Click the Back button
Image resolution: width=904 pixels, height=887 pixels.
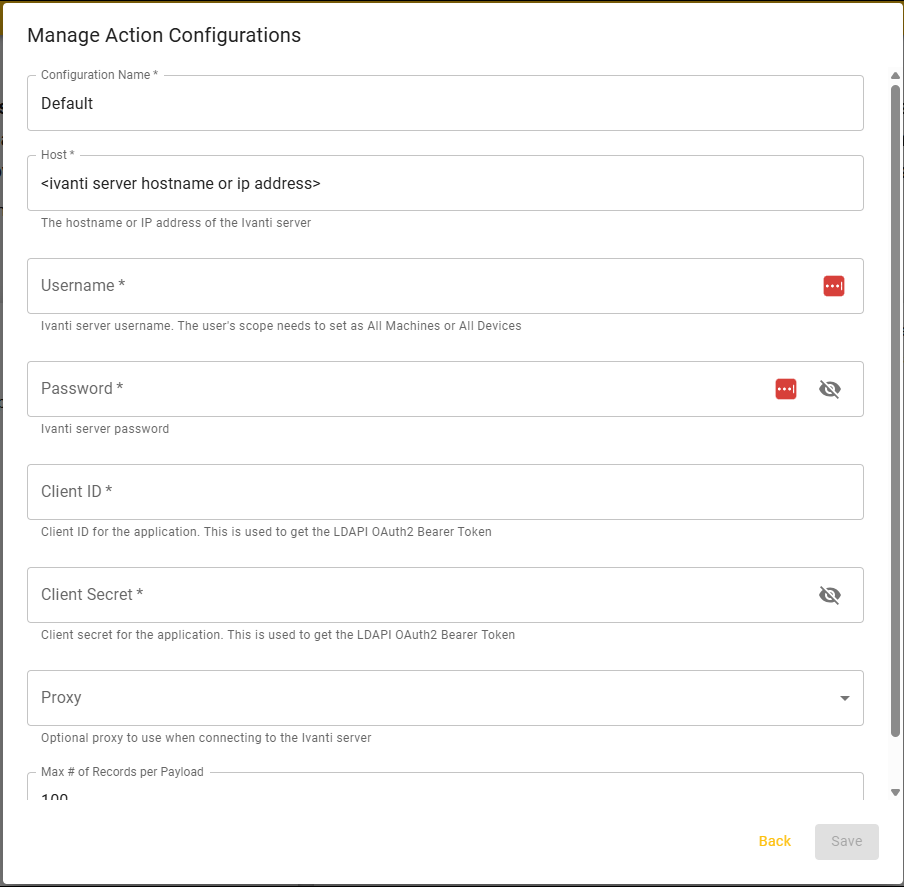tap(774, 841)
